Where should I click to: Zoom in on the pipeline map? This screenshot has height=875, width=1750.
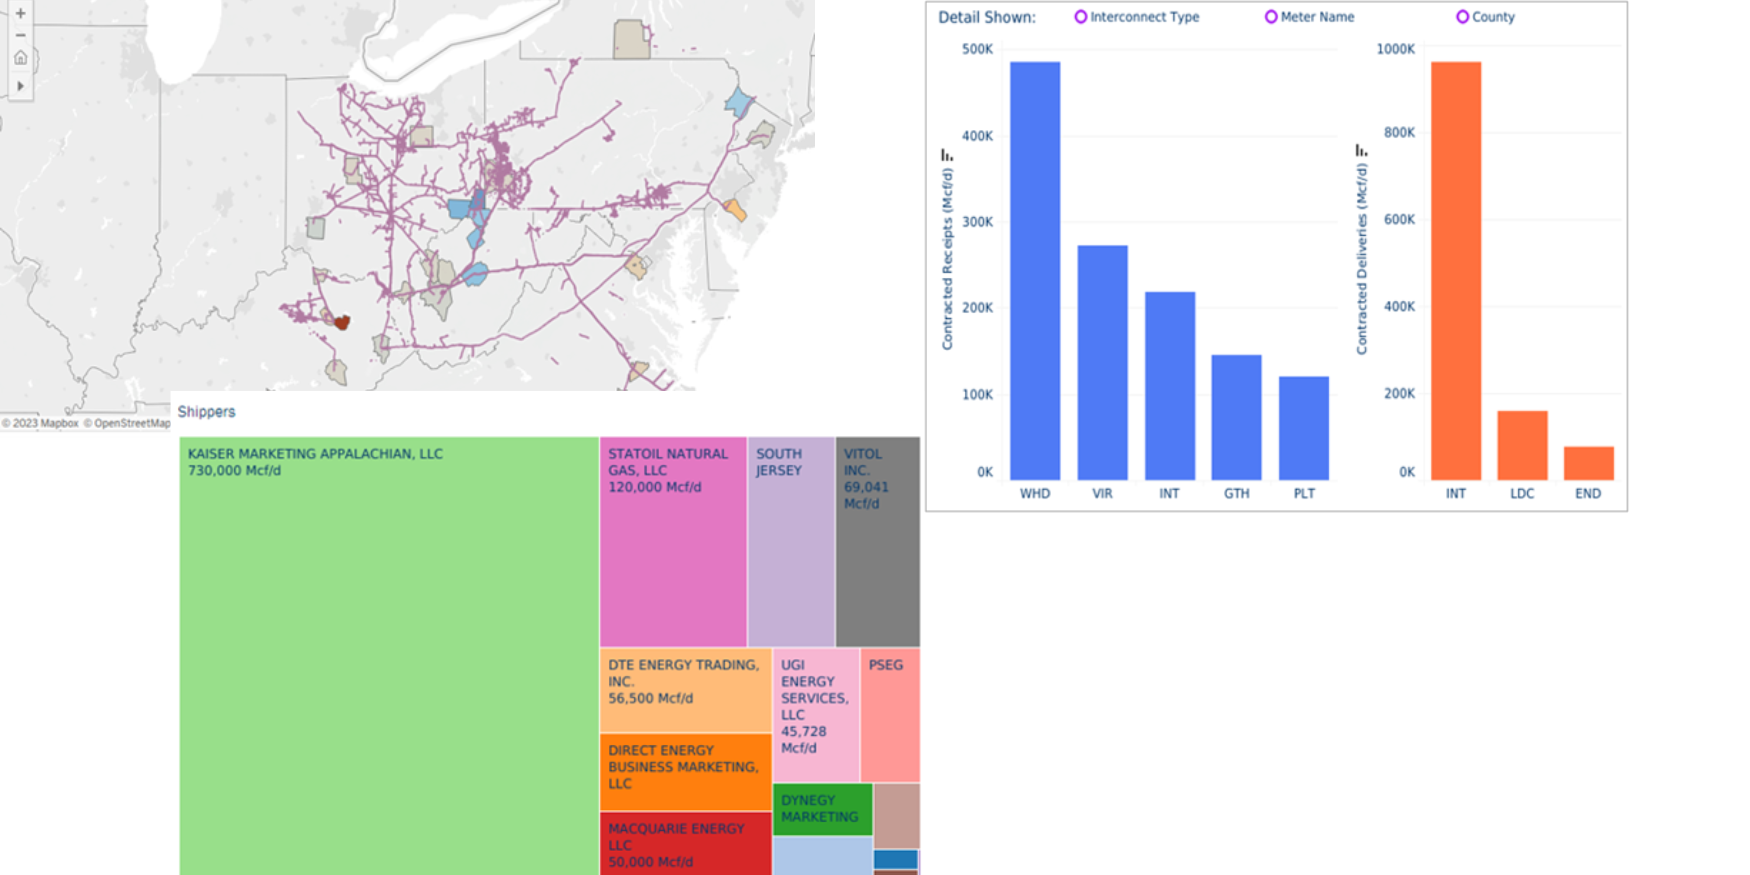click(20, 13)
